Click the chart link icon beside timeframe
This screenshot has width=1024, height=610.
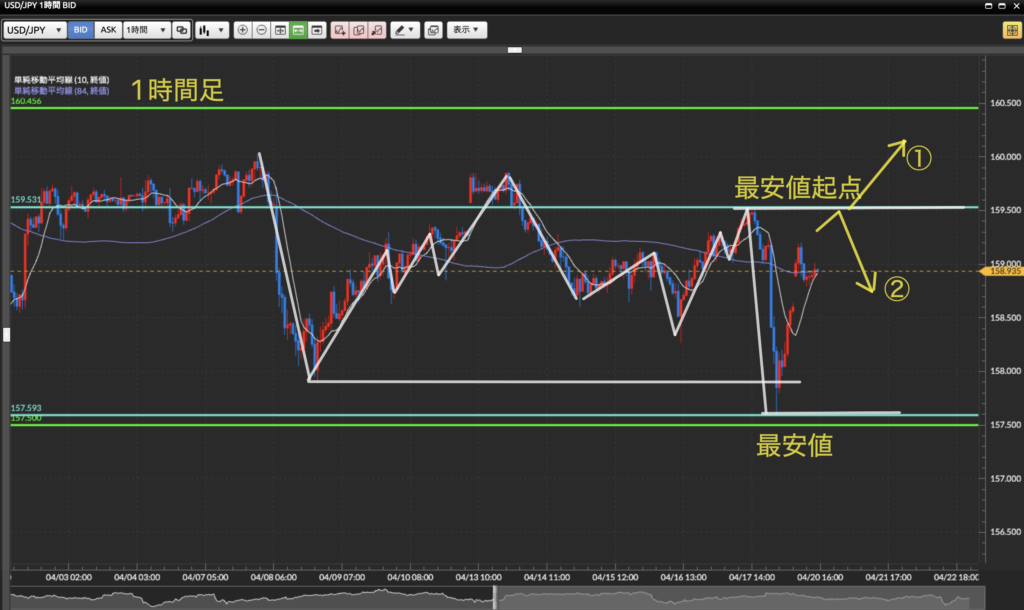tap(181, 30)
